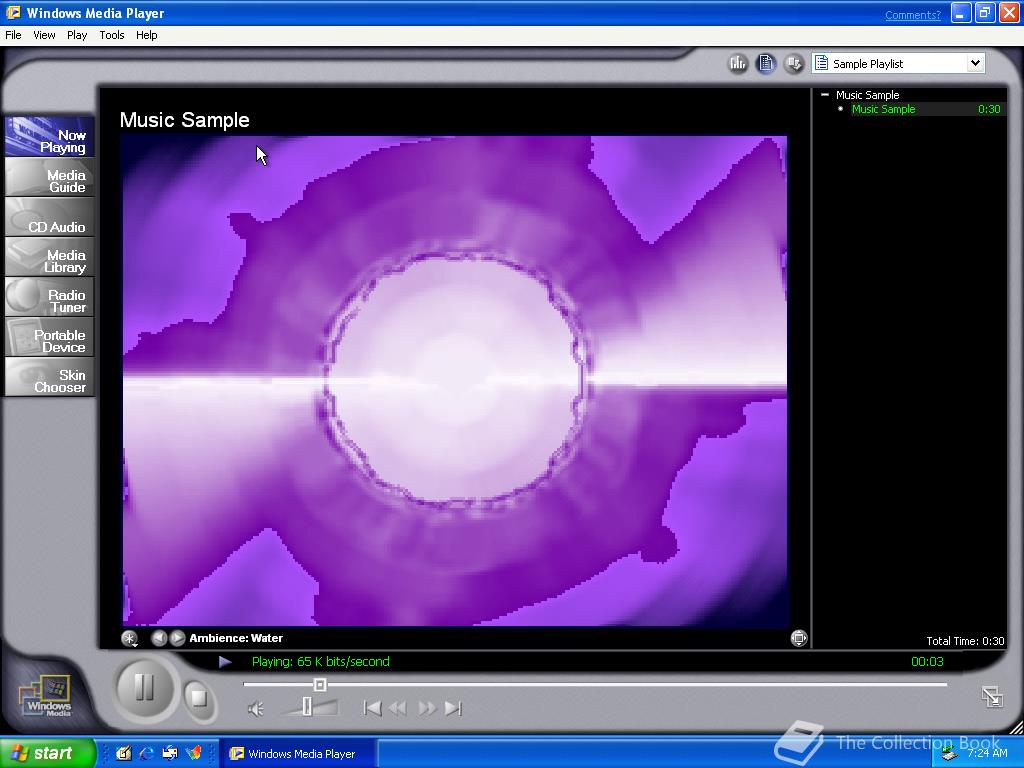Open visualization options asterisk menu

tap(129, 639)
